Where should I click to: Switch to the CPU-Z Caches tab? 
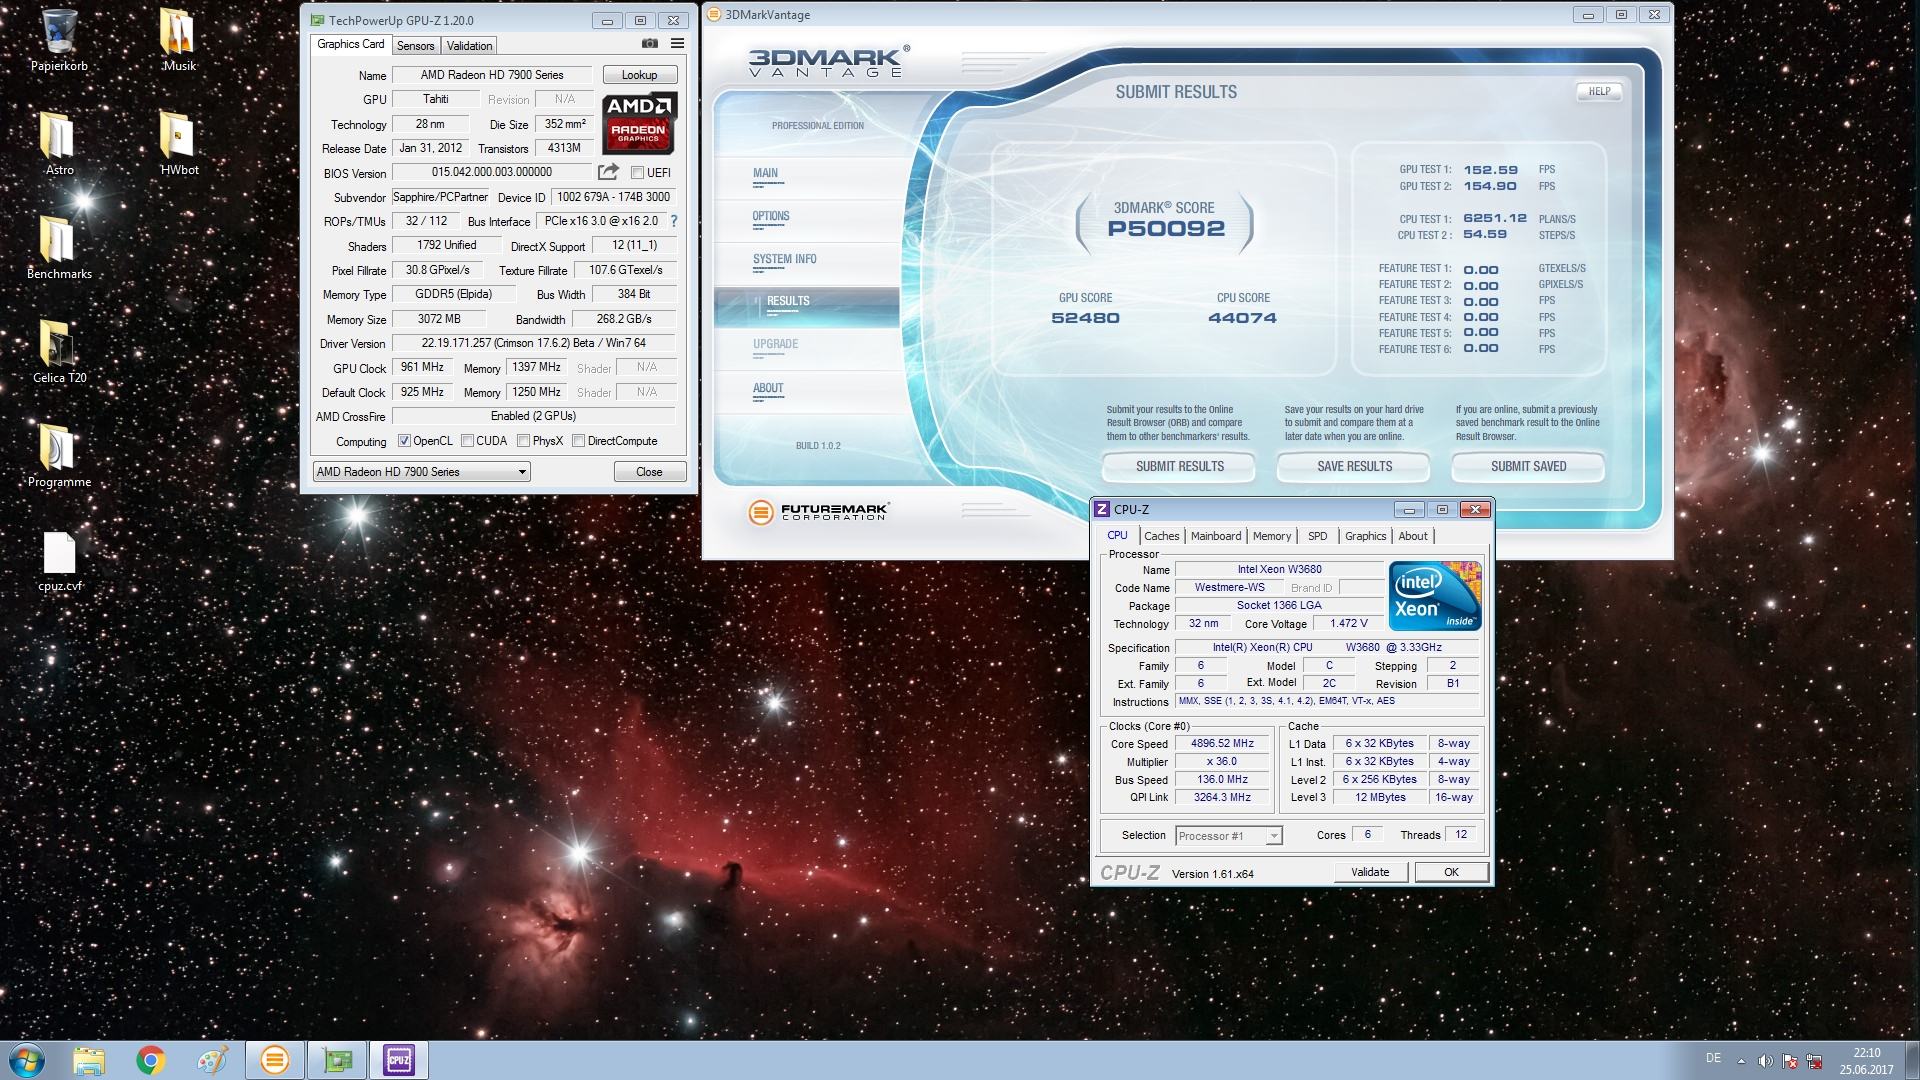tap(1162, 536)
